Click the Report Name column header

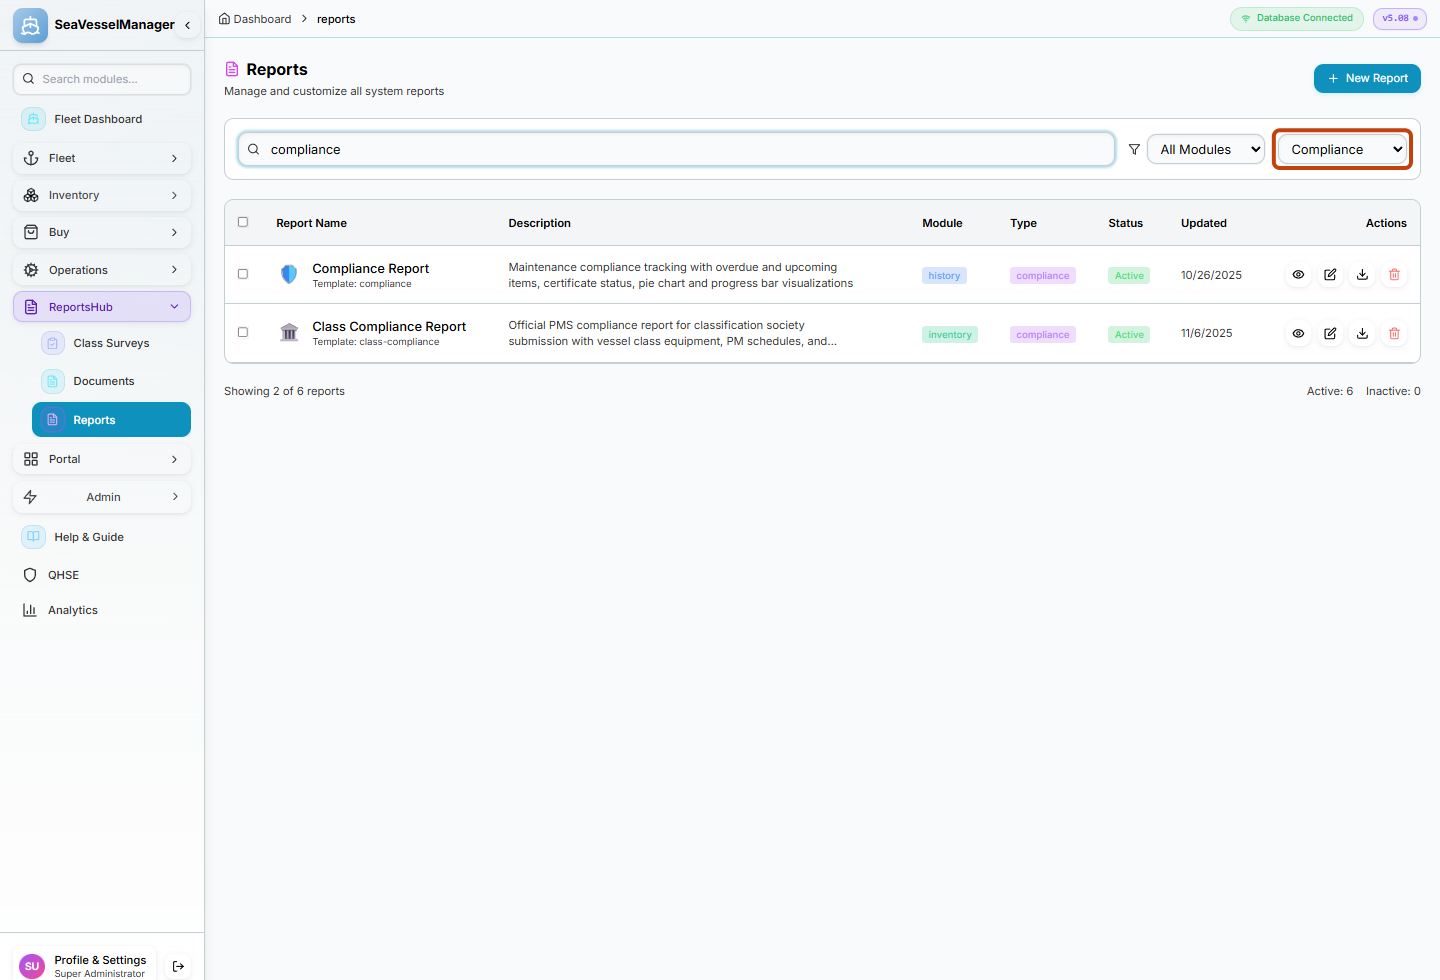point(311,223)
